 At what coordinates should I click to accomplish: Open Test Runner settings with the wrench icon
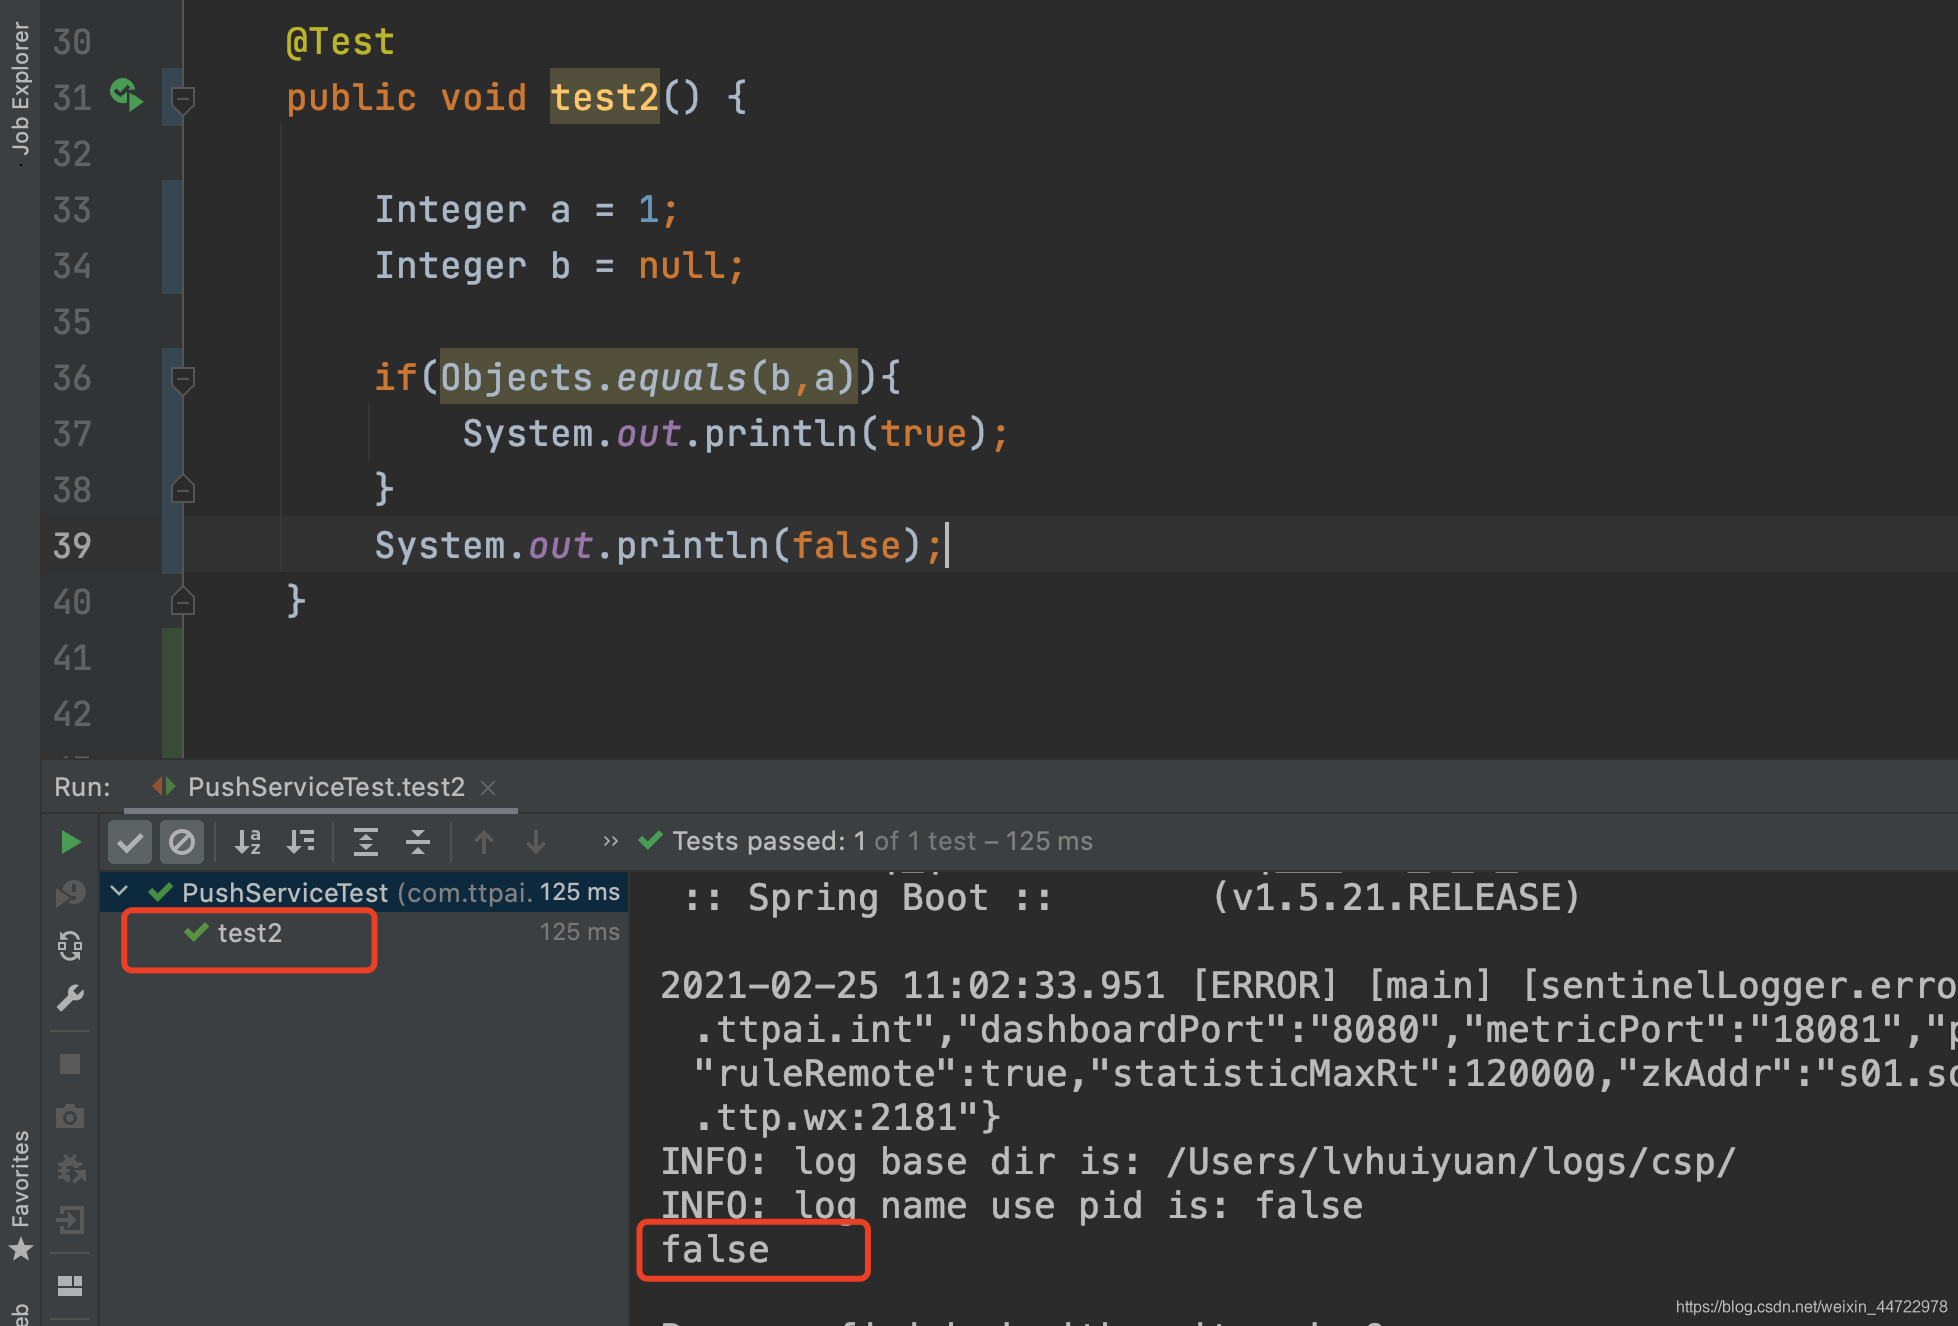click(x=70, y=996)
